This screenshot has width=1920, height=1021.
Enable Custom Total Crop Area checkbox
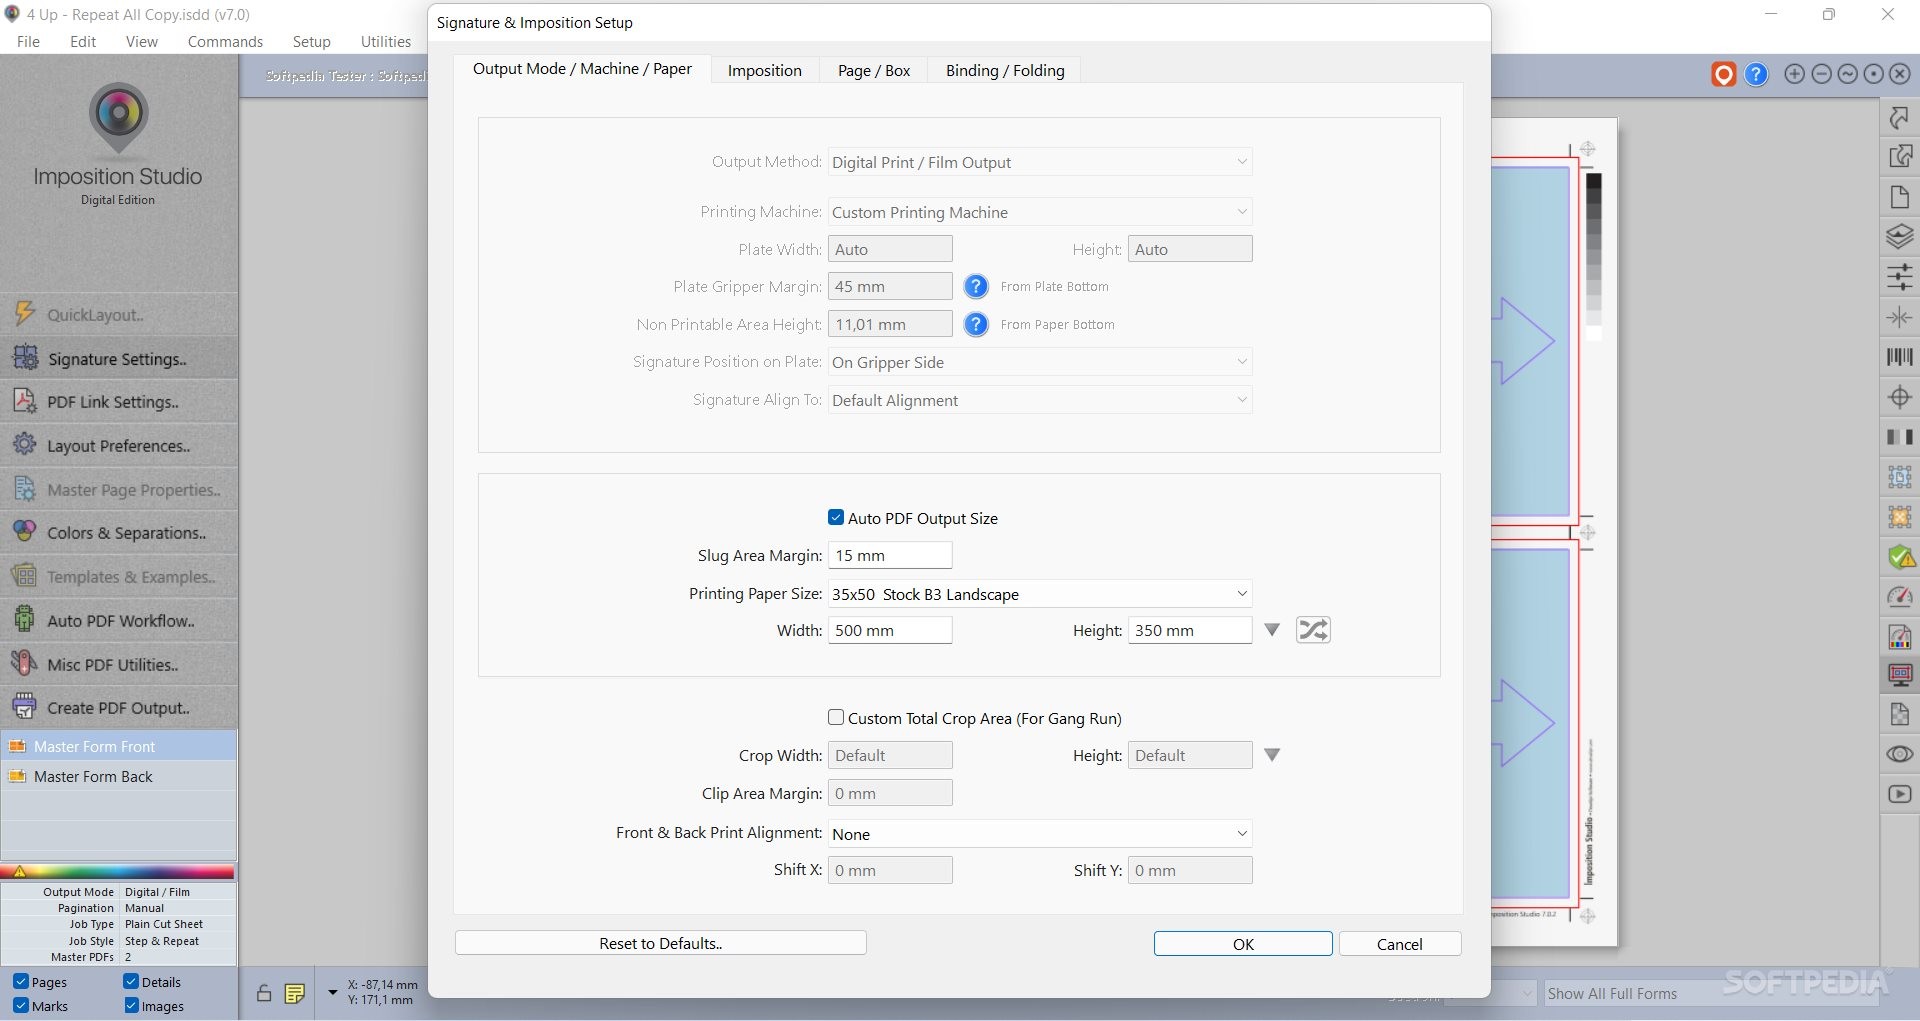pyautogui.click(x=836, y=717)
